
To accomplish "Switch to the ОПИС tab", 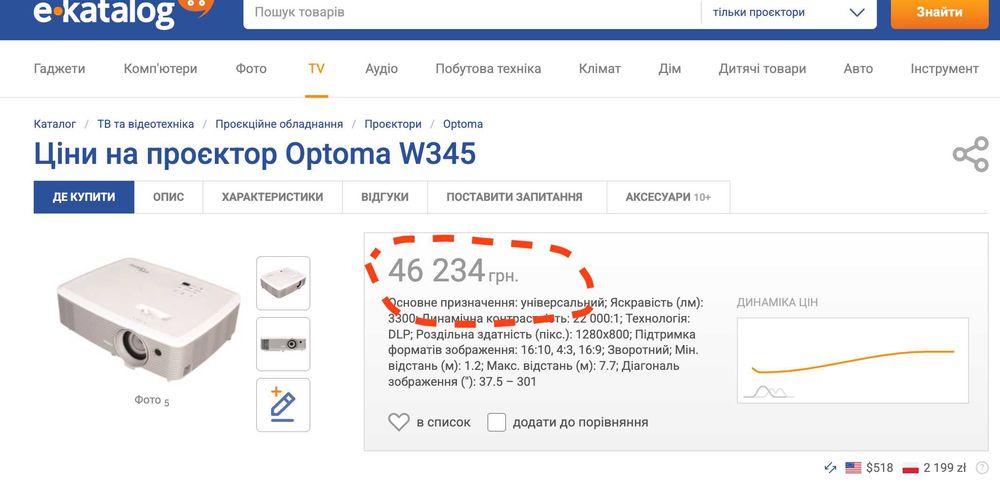I will pos(168,197).
